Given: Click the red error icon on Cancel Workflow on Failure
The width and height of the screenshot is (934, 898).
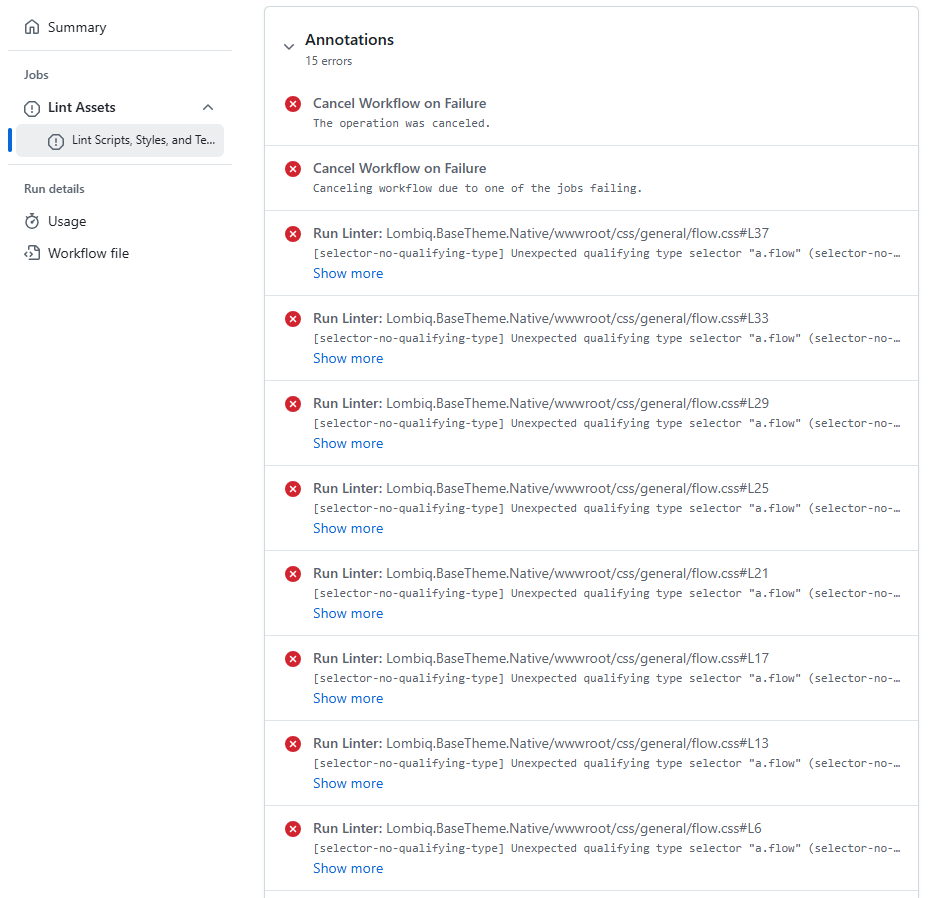Looking at the screenshot, I should 292,103.
